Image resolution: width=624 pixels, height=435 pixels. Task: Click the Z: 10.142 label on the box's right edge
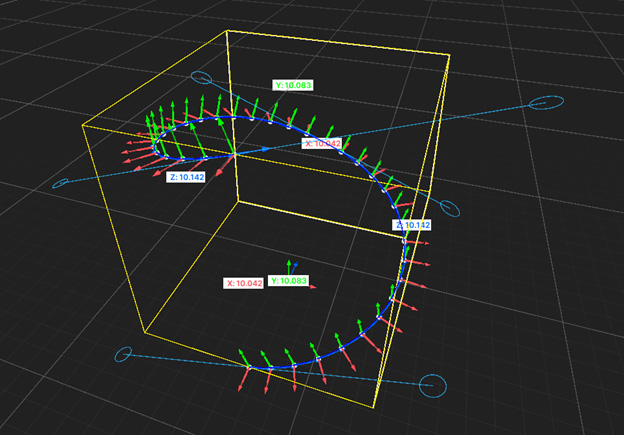pyautogui.click(x=411, y=225)
